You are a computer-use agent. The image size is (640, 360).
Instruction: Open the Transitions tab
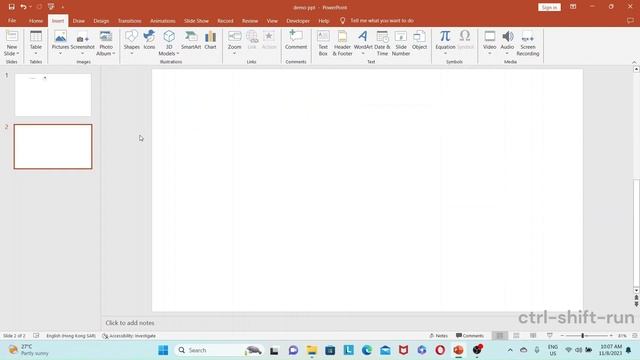[130, 20]
